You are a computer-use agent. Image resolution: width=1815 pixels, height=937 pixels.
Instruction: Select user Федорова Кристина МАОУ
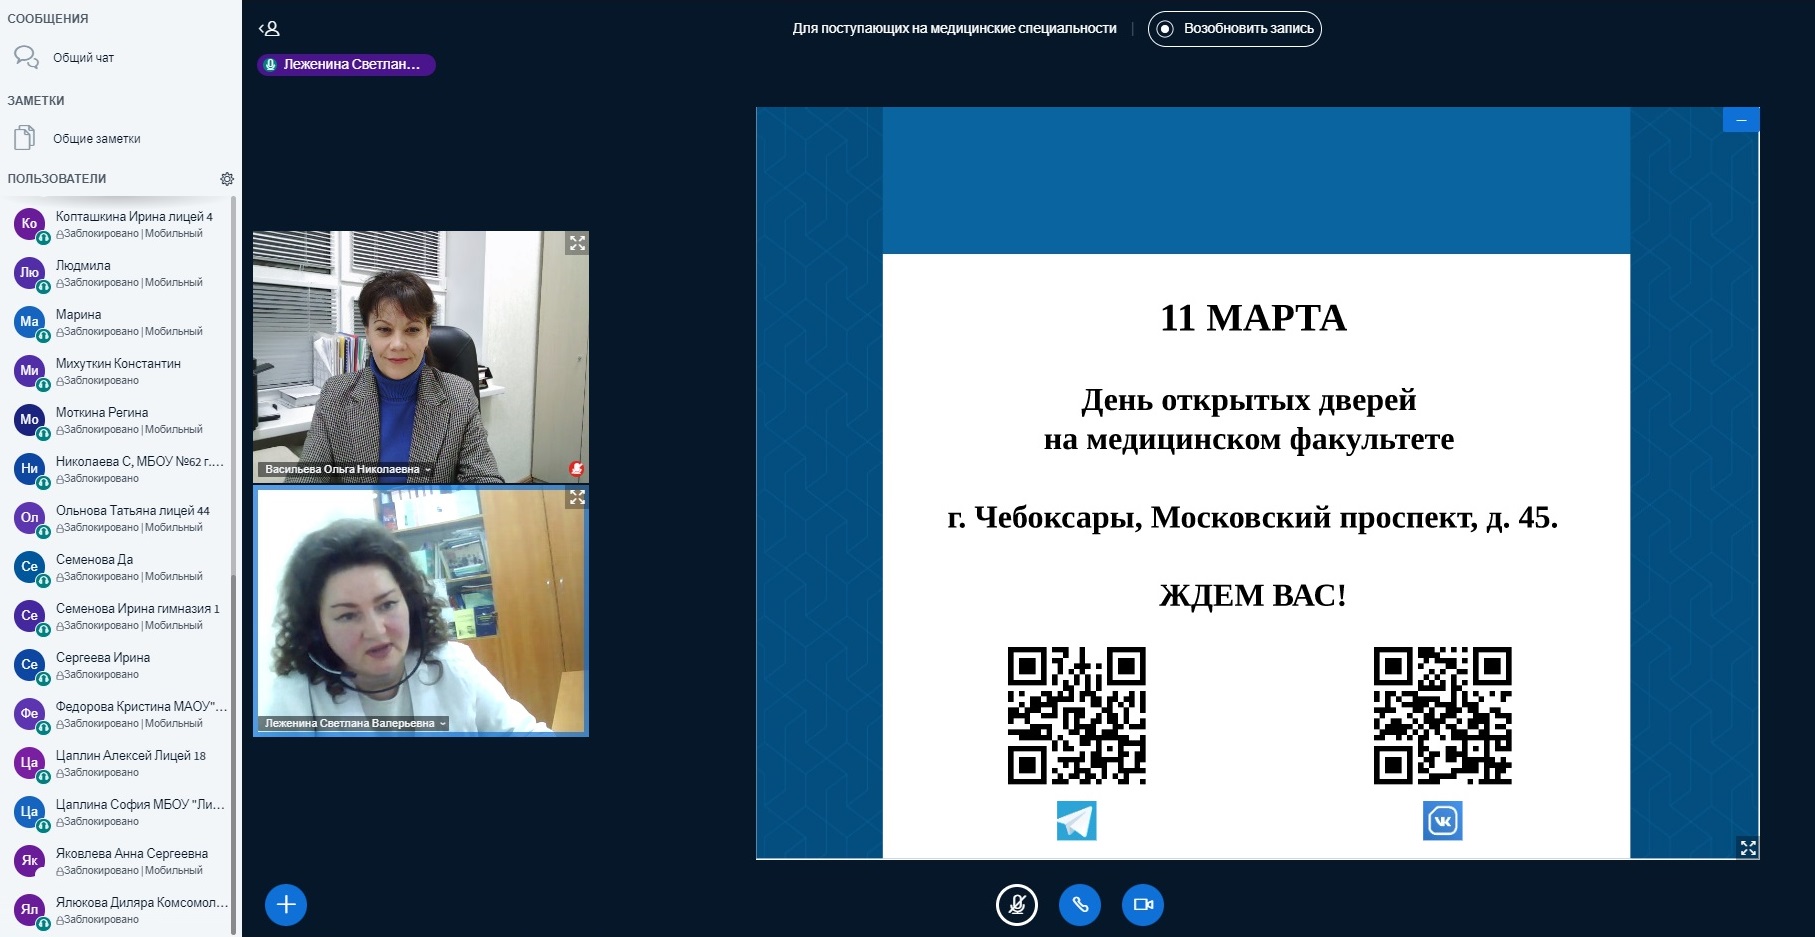(118, 714)
